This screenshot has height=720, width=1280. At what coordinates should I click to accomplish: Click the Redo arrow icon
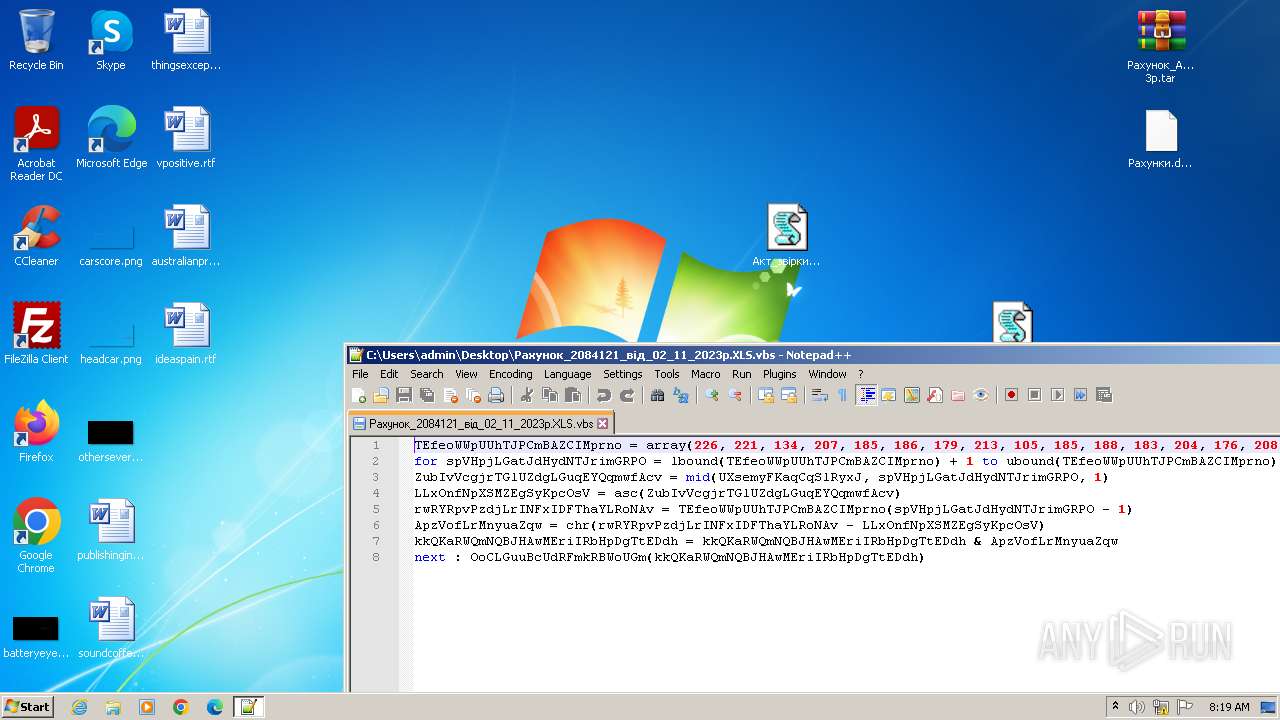click(x=627, y=395)
